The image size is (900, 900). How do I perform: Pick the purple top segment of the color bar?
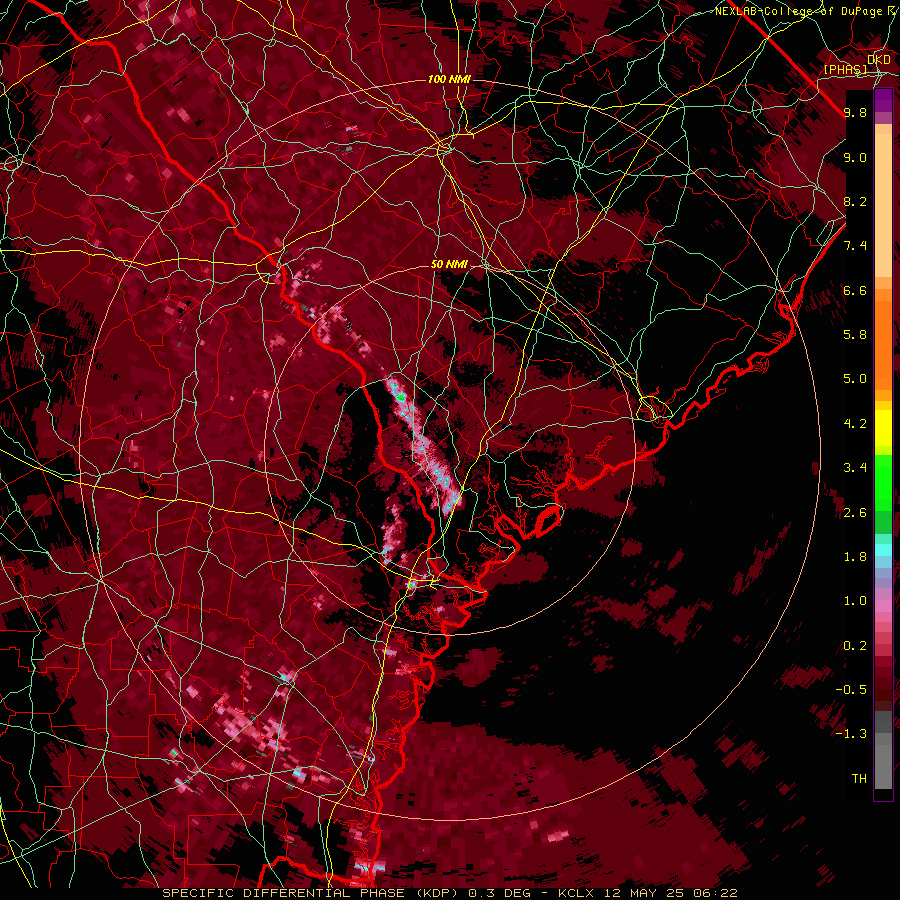point(883,100)
